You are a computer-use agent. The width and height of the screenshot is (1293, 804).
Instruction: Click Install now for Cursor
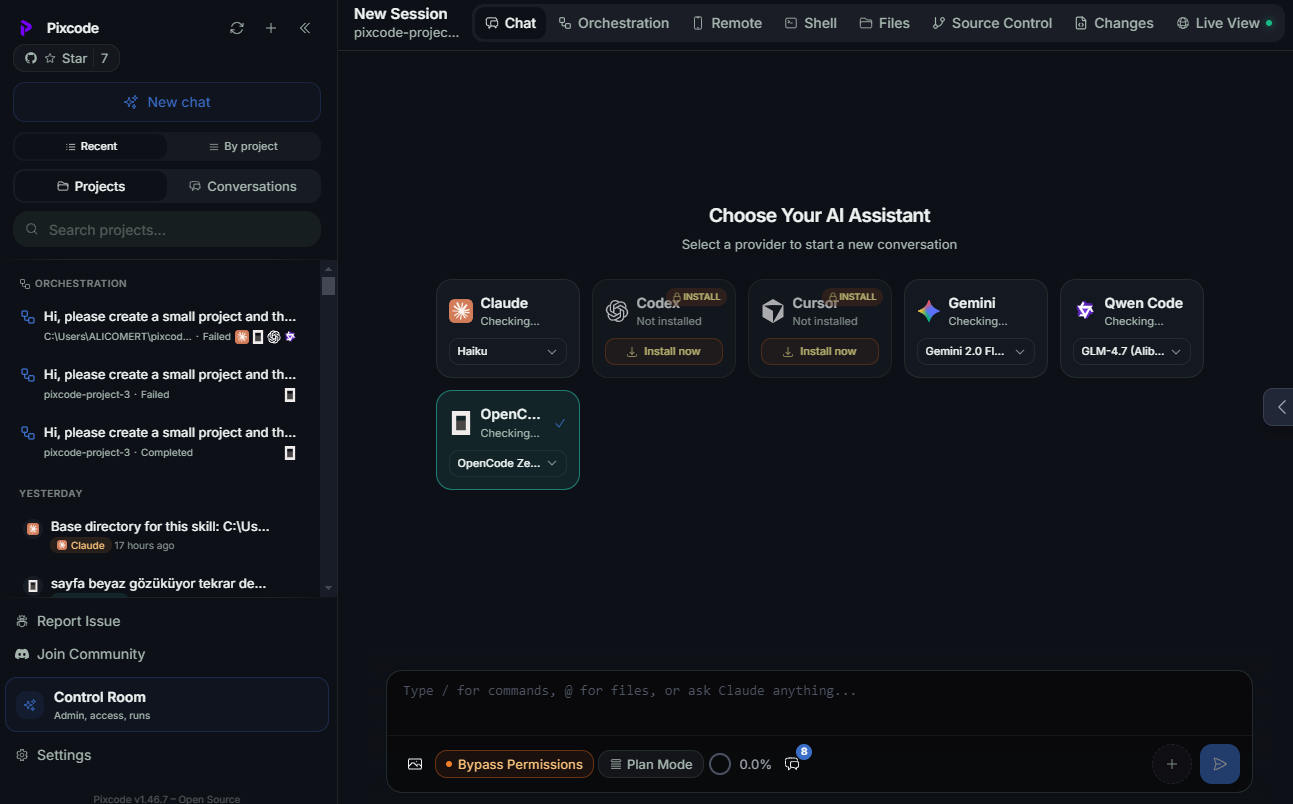(x=820, y=352)
